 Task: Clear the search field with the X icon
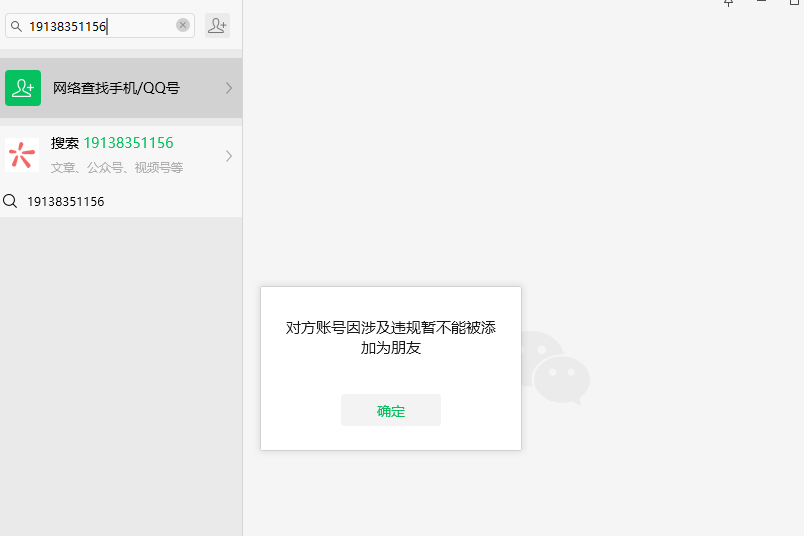tap(183, 25)
